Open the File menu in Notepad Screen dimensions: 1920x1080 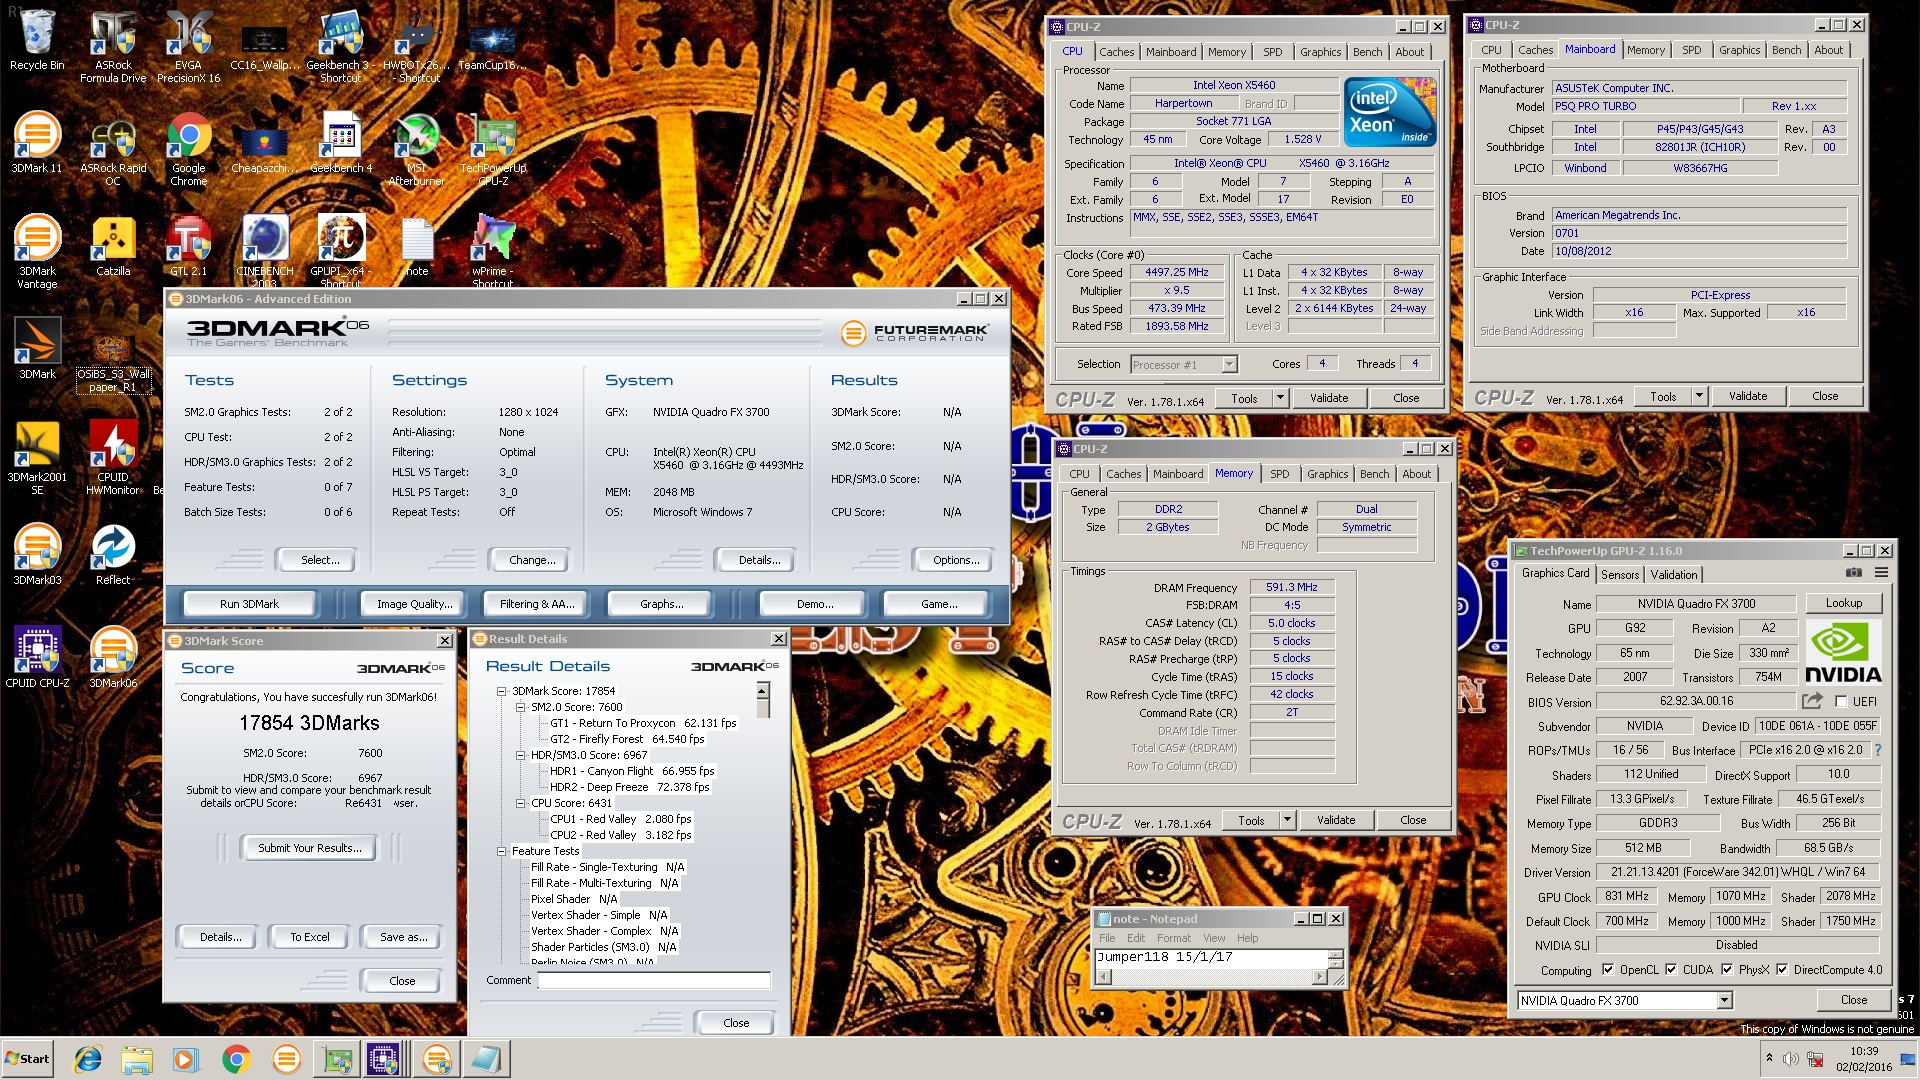pos(1107,938)
